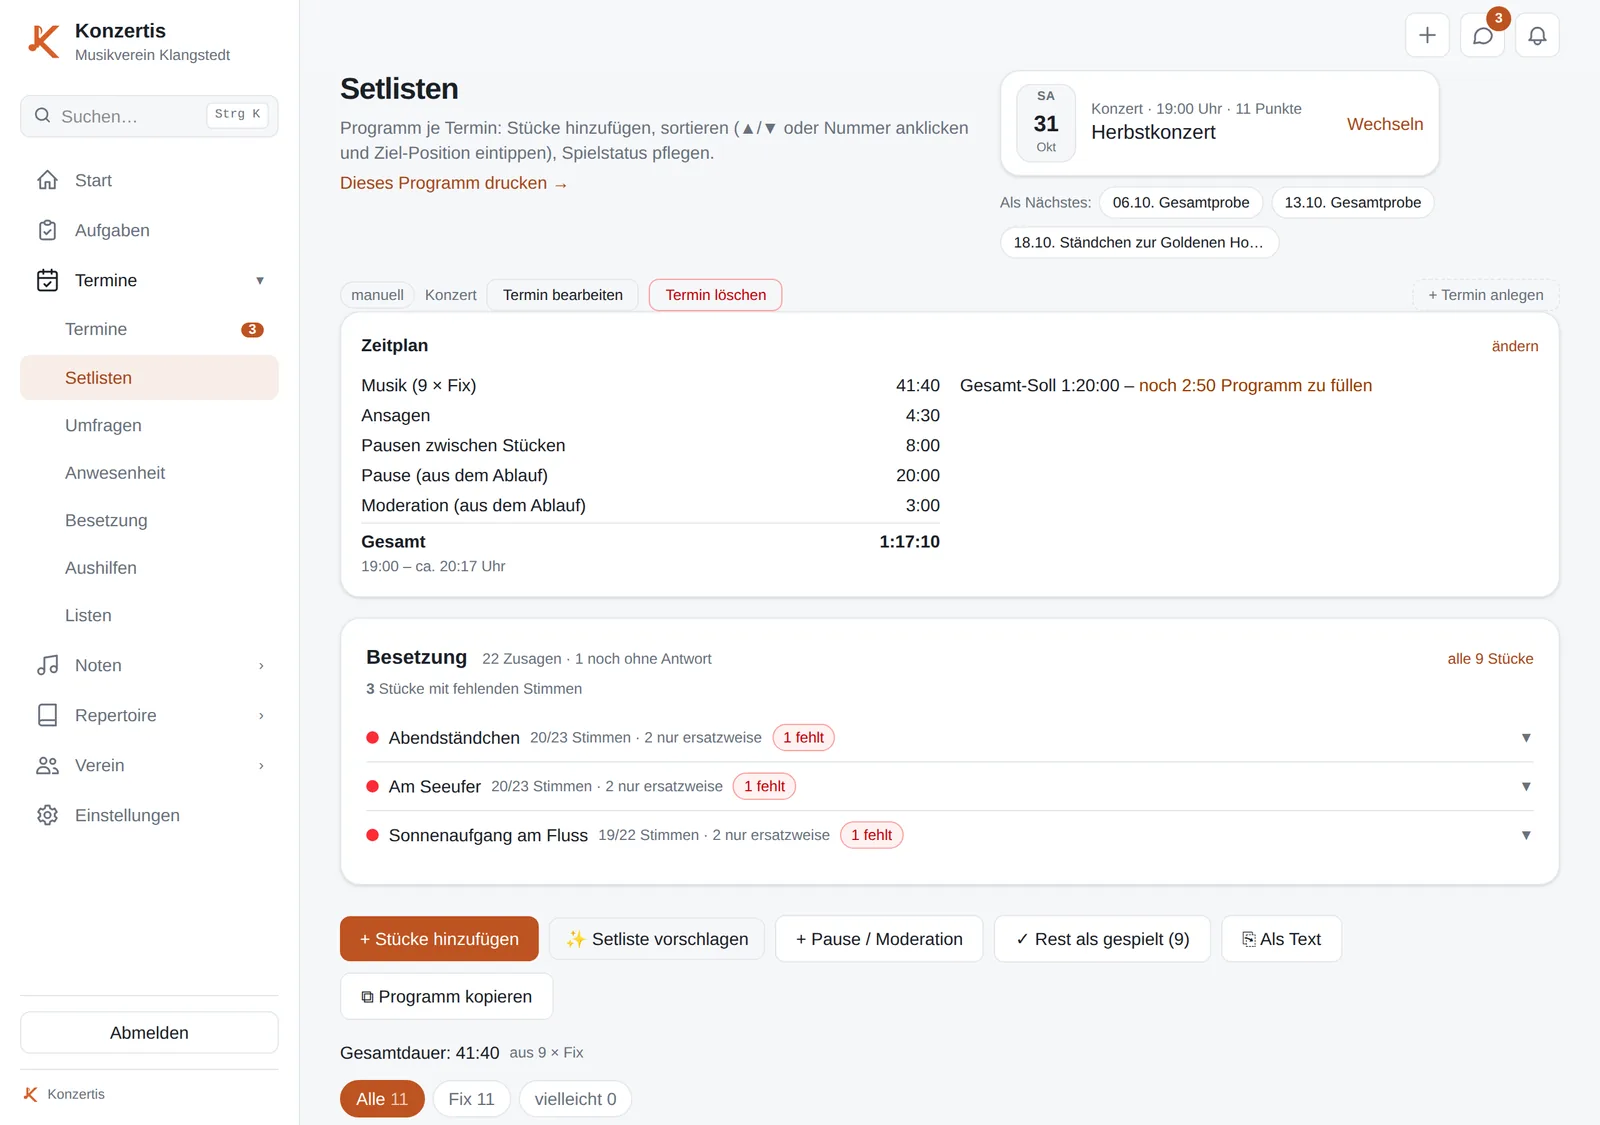Follow the Dieses Programm drucken link
This screenshot has width=1600, height=1125.
point(454,183)
